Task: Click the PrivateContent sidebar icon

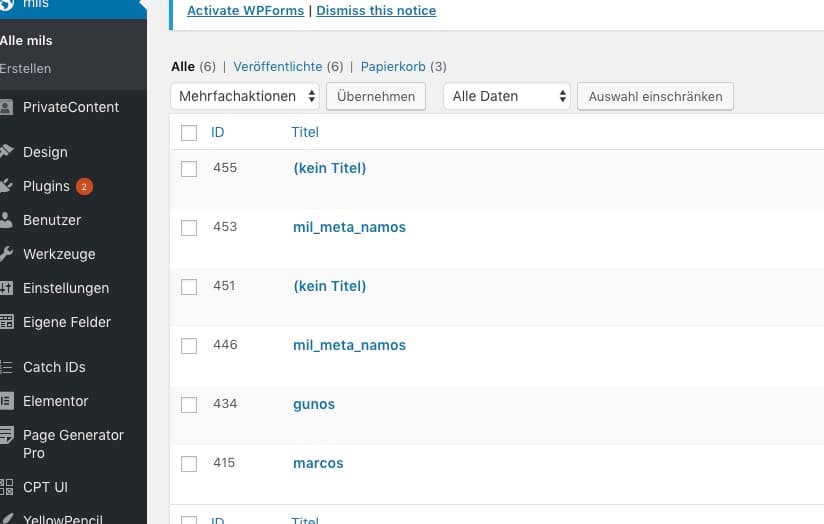Action: click(6, 107)
